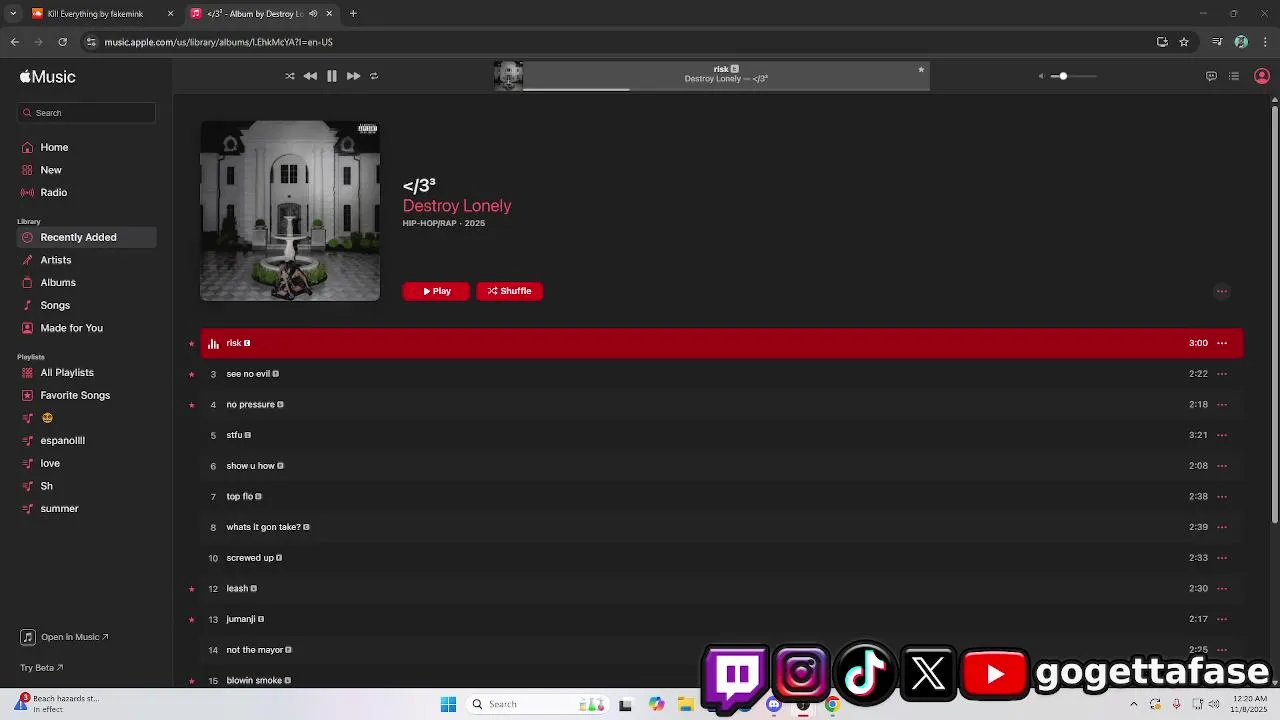Open Albums in the Library
The height and width of the screenshot is (720, 1280).
[58, 282]
